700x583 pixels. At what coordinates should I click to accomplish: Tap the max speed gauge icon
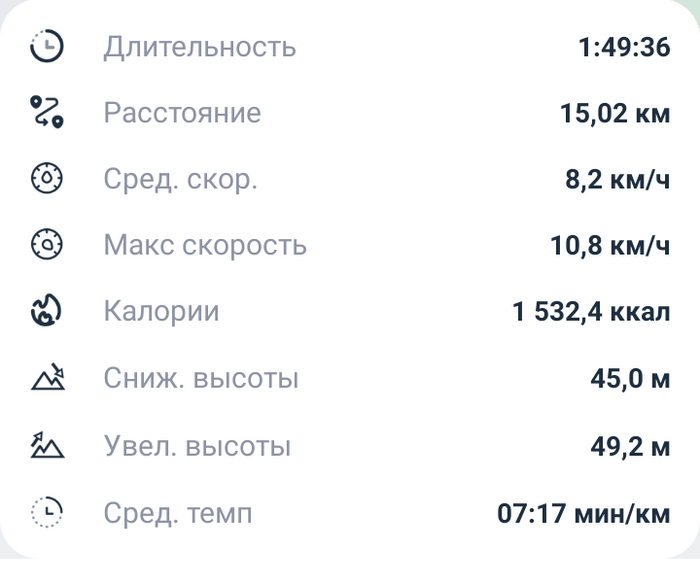(x=47, y=245)
